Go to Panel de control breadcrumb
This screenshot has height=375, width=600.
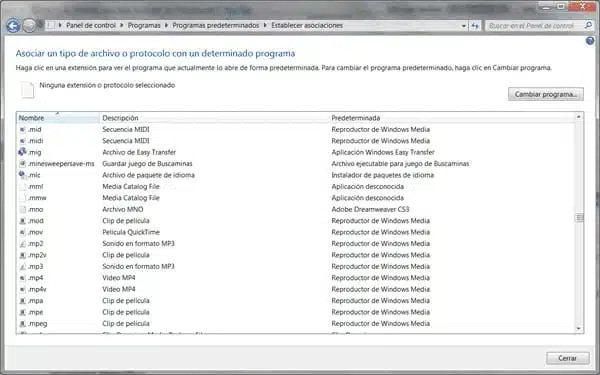(x=91, y=25)
